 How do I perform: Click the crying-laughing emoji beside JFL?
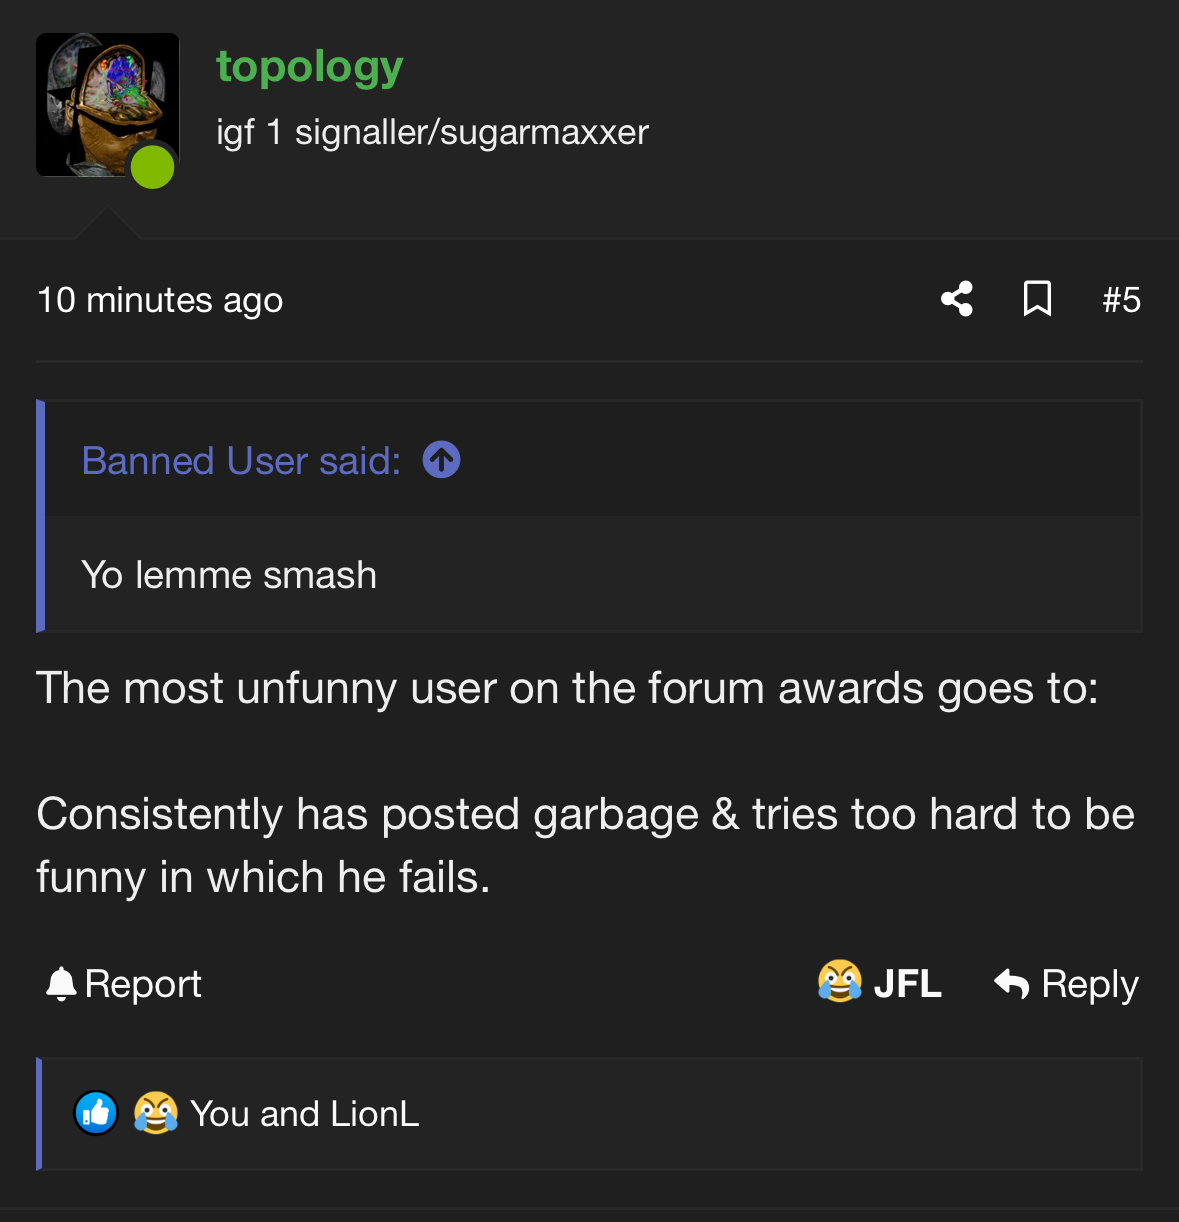click(840, 982)
